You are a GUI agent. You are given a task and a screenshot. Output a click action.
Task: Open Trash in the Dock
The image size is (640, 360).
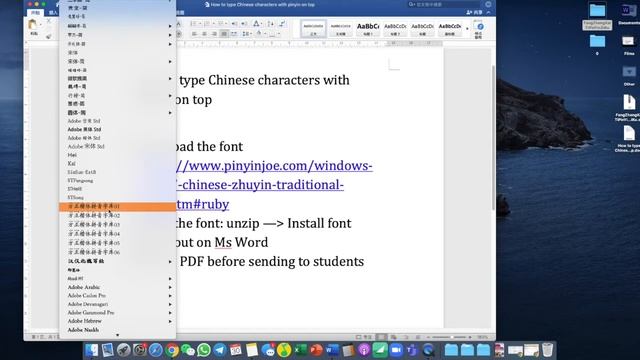coord(547,350)
